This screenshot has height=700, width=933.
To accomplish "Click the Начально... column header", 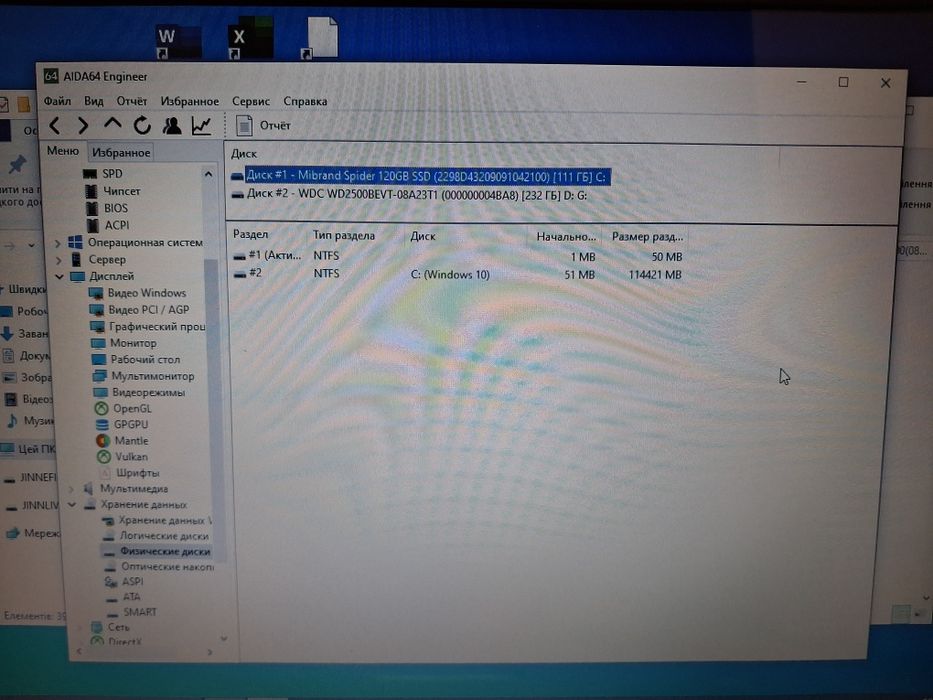I will pyautogui.click(x=566, y=237).
